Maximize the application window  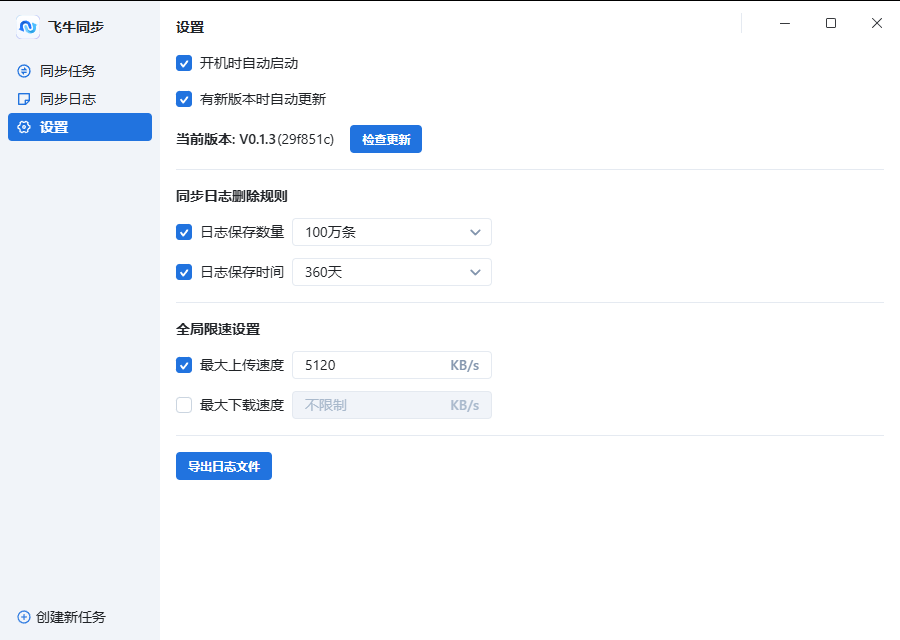pos(831,23)
